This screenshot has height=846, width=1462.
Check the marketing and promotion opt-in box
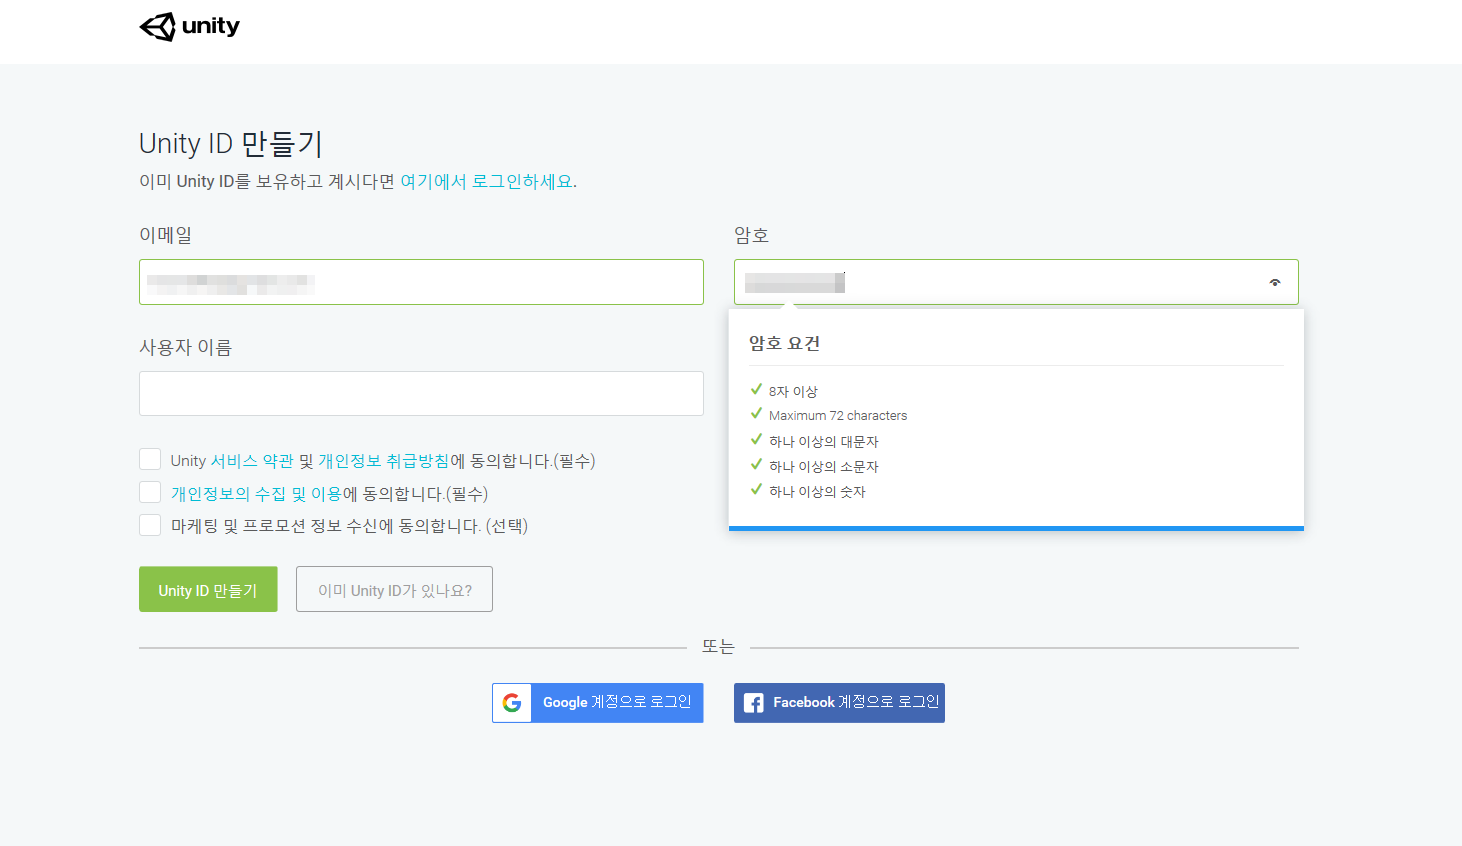150,525
